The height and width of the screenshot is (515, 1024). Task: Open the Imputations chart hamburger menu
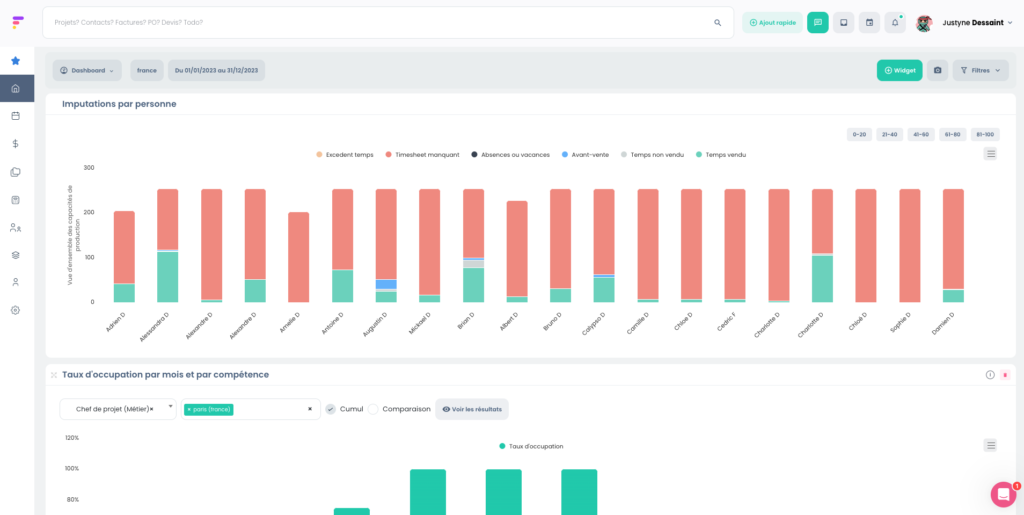coord(990,154)
